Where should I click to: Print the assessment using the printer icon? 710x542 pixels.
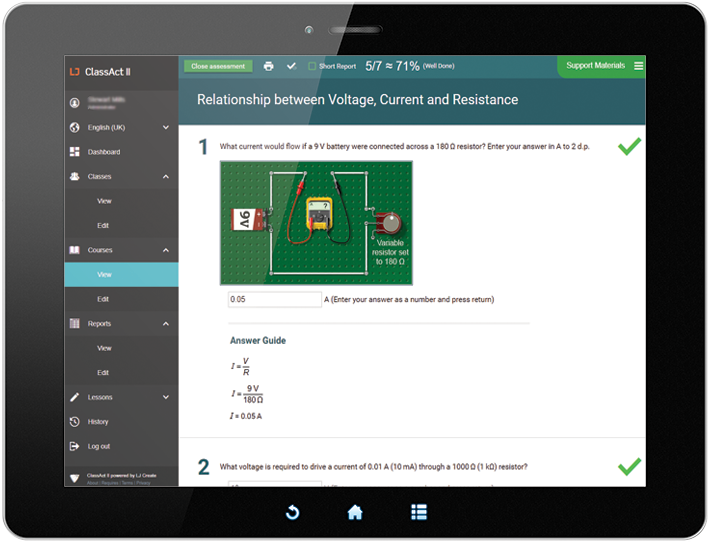click(269, 66)
